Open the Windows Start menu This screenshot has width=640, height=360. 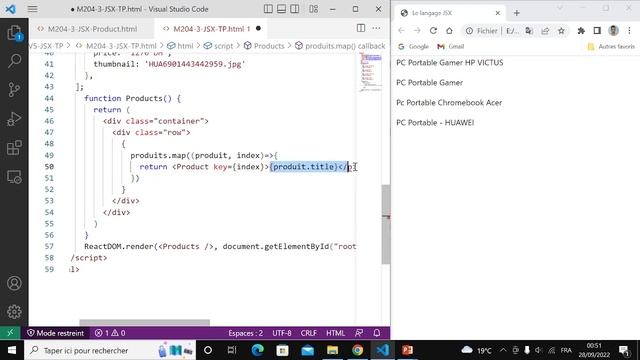[12, 350]
